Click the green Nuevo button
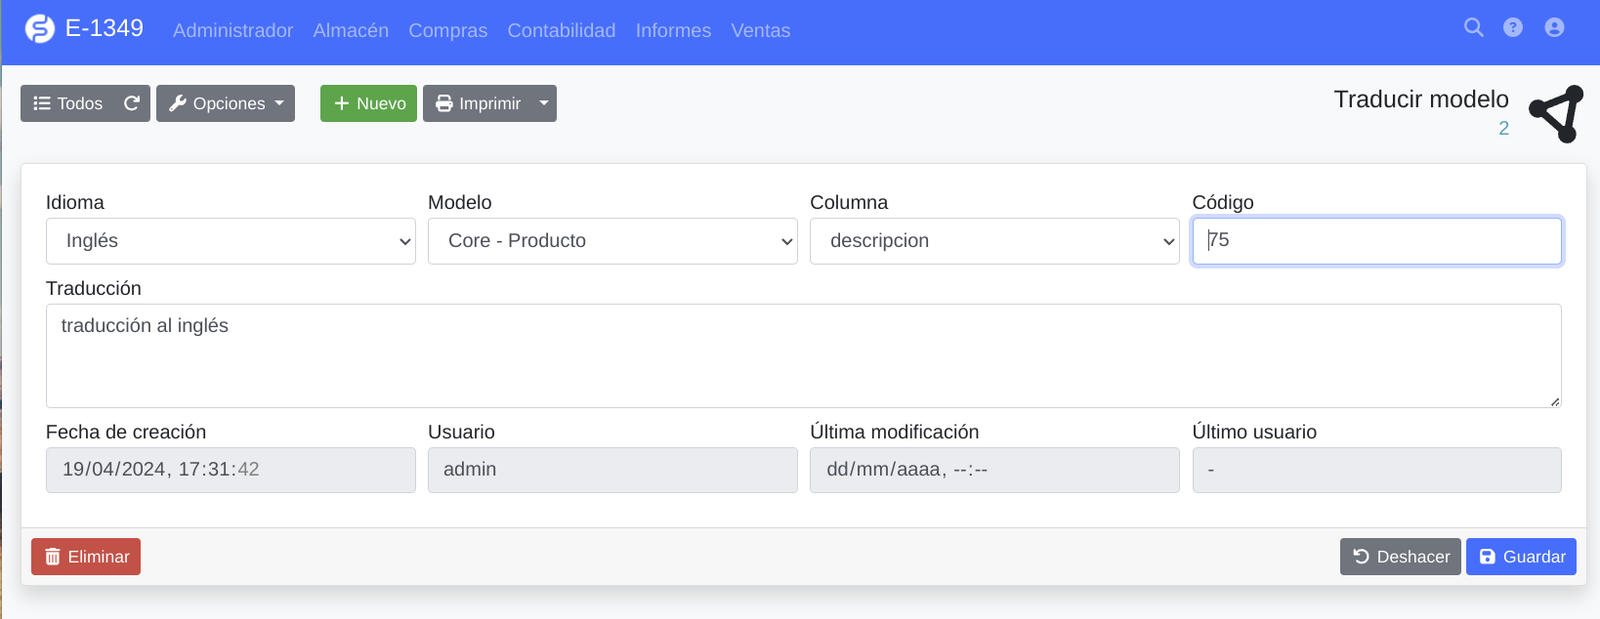 [x=368, y=103]
